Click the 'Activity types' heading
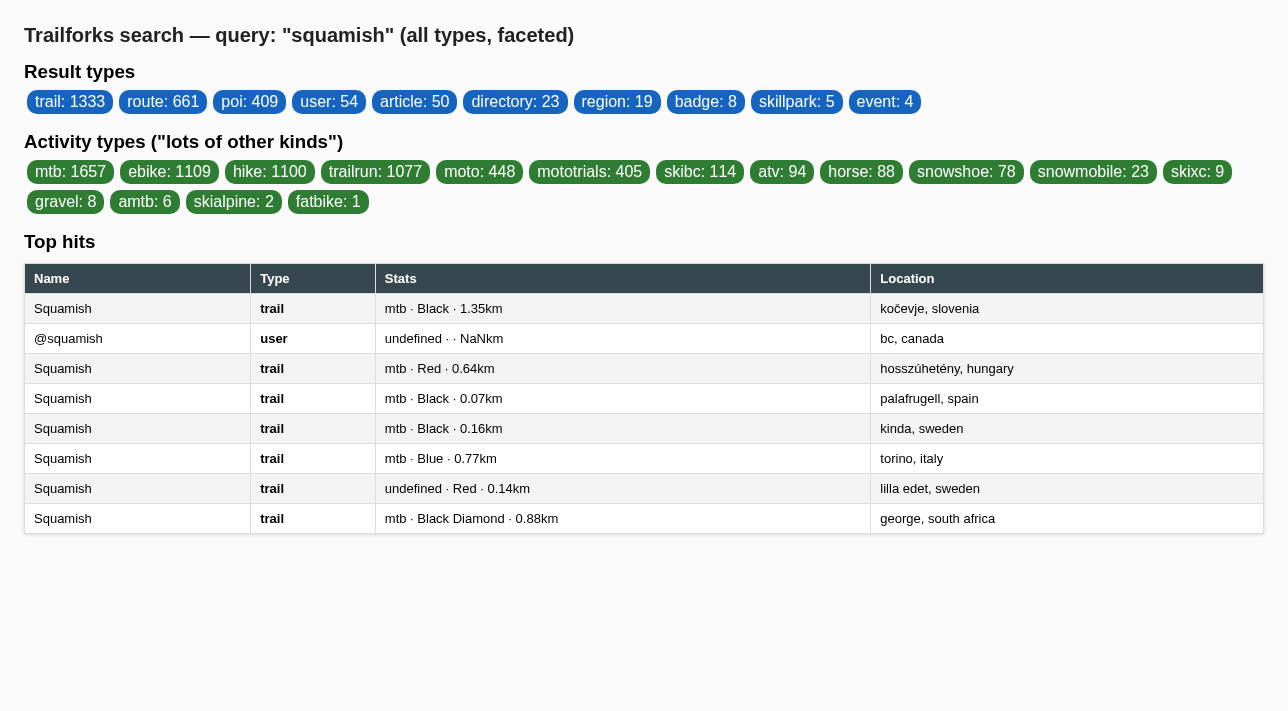 click(x=183, y=142)
